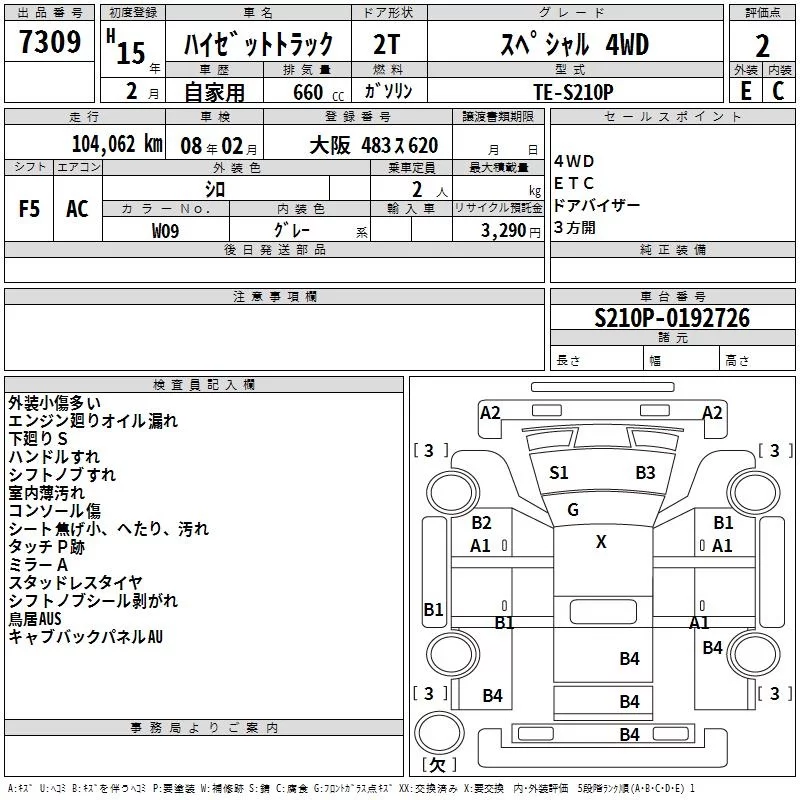
Task: Click the note 鳥居AUS
Action: click(x=35, y=619)
